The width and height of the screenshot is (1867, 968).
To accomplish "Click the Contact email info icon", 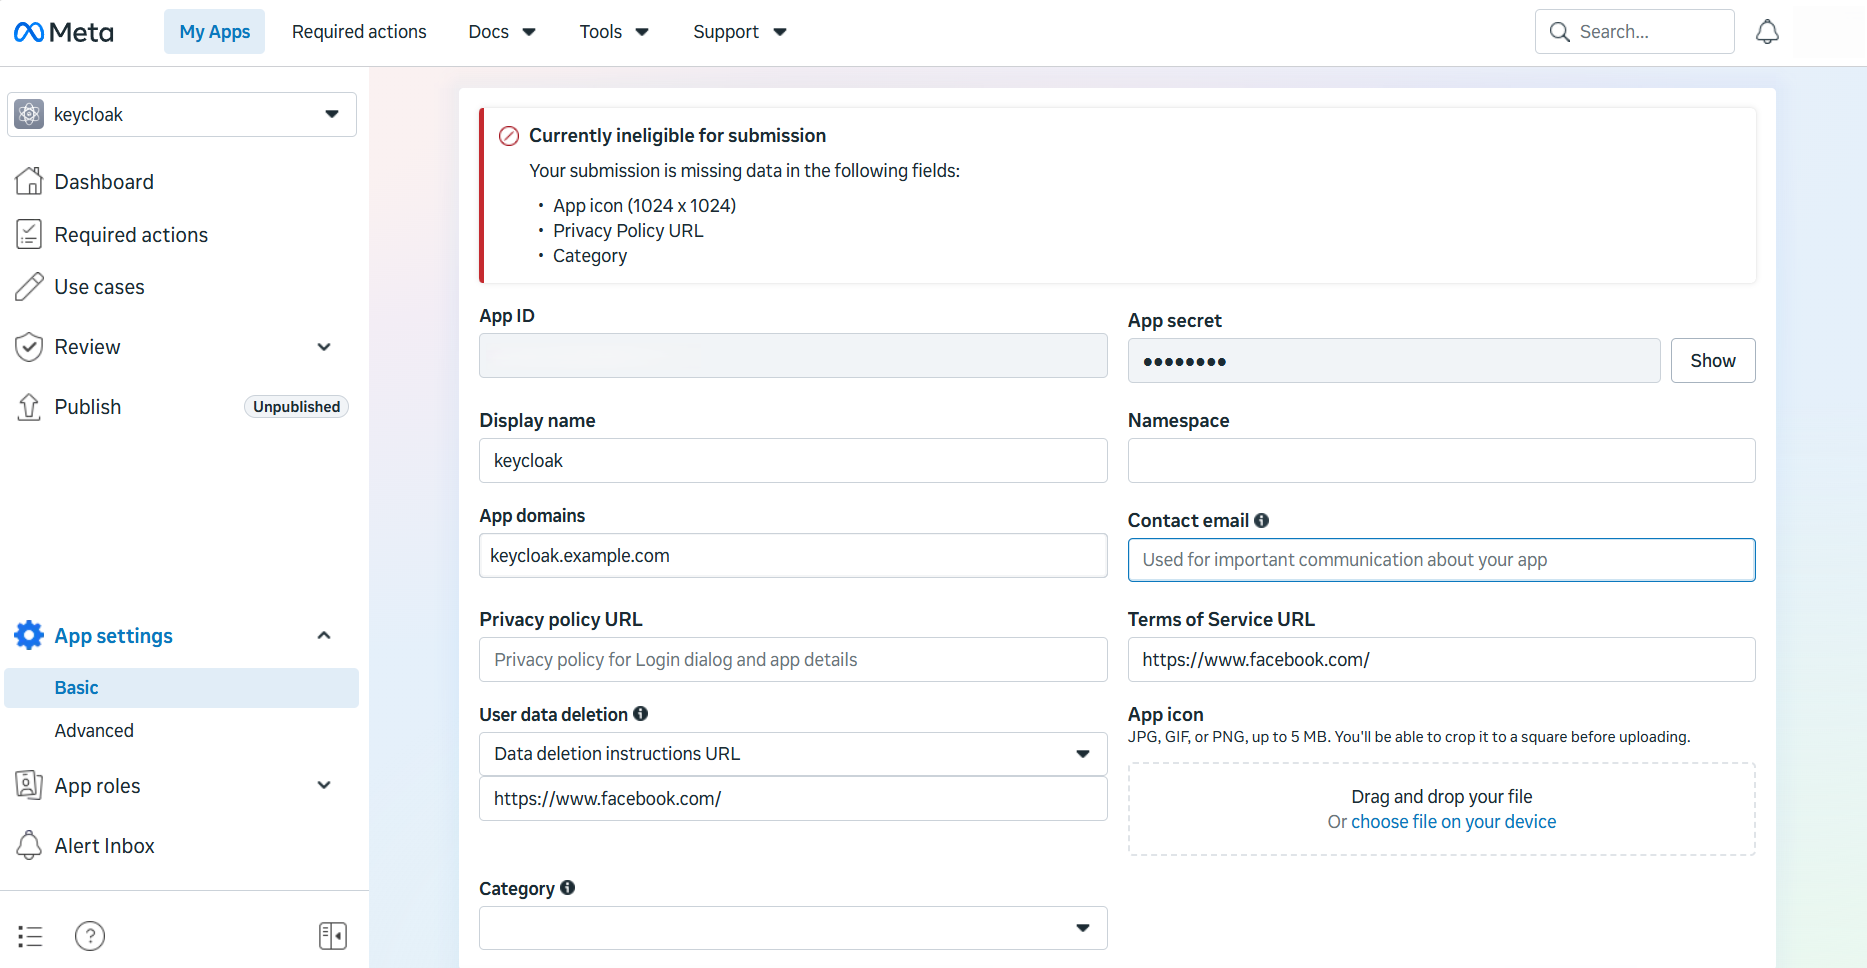I will coord(1261,520).
